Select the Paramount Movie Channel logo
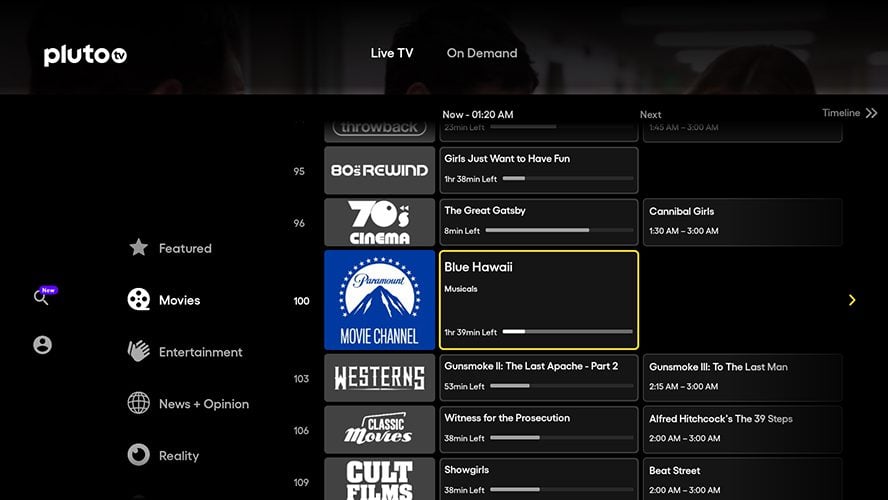This screenshot has height=500, width=888. (379, 300)
